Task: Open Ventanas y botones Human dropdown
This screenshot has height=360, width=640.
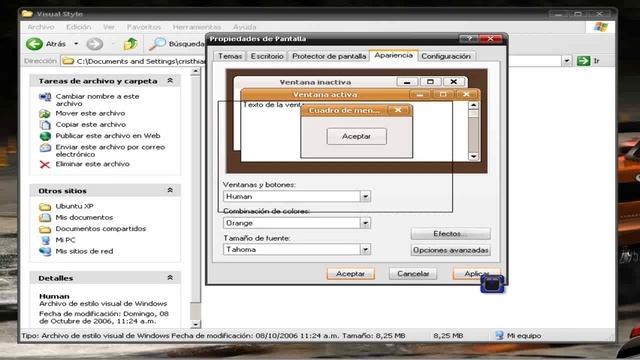Action: (x=365, y=196)
